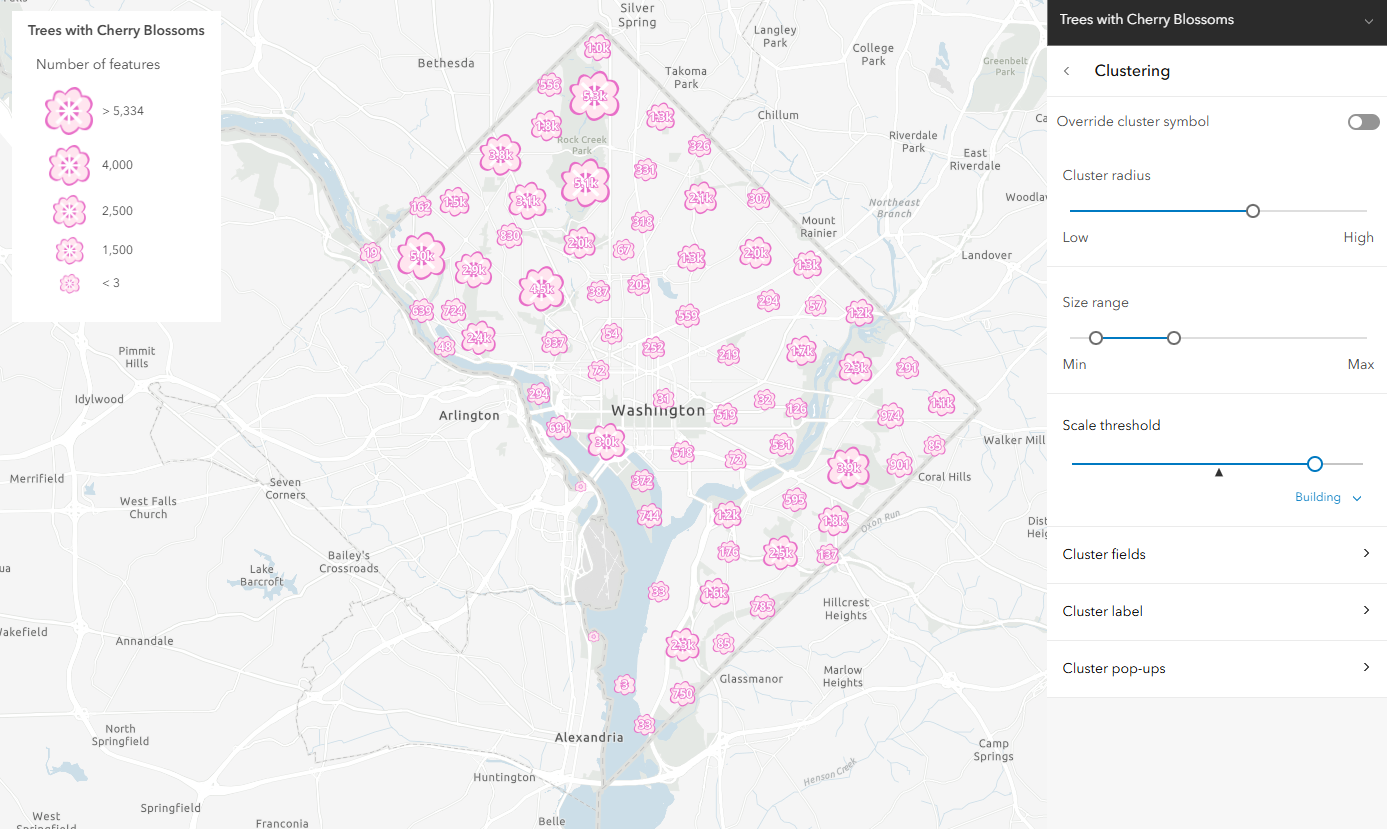This screenshot has width=1387, height=829.
Task: Click the 691 cluster near Arlington
Action: (558, 428)
